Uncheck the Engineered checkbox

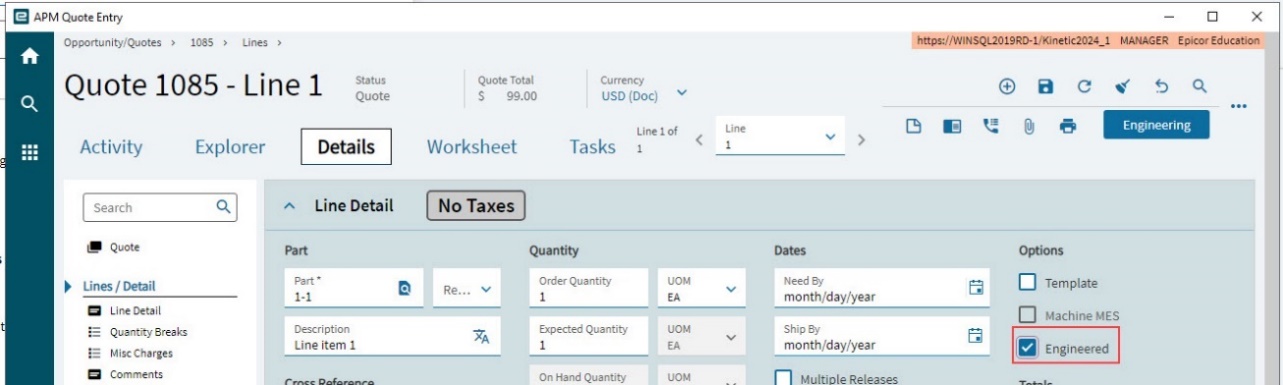[1027, 348]
